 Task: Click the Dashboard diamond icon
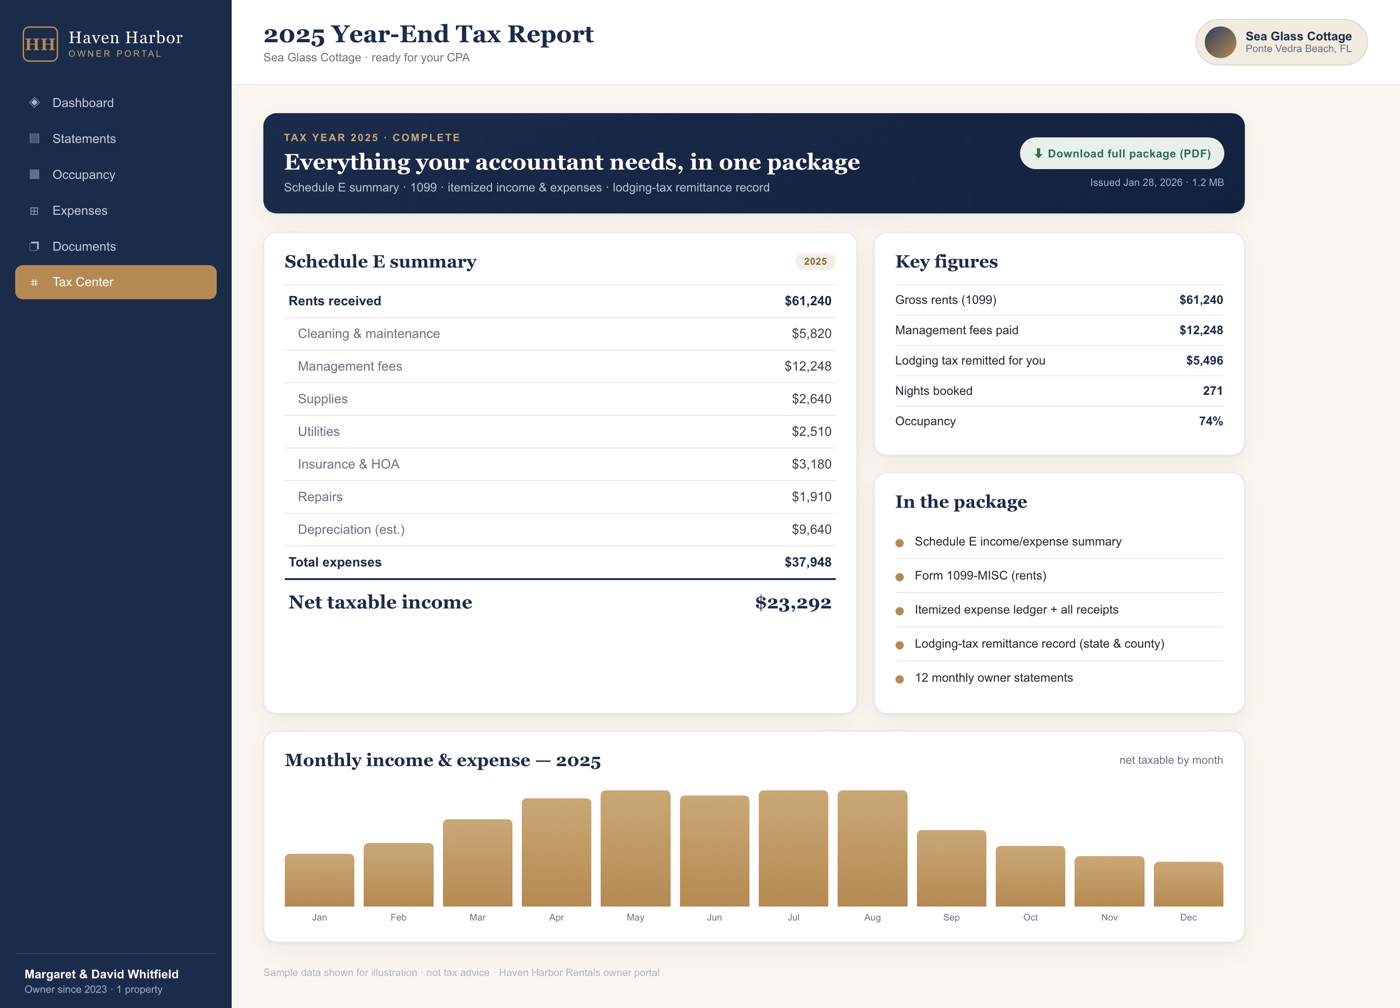click(x=34, y=102)
